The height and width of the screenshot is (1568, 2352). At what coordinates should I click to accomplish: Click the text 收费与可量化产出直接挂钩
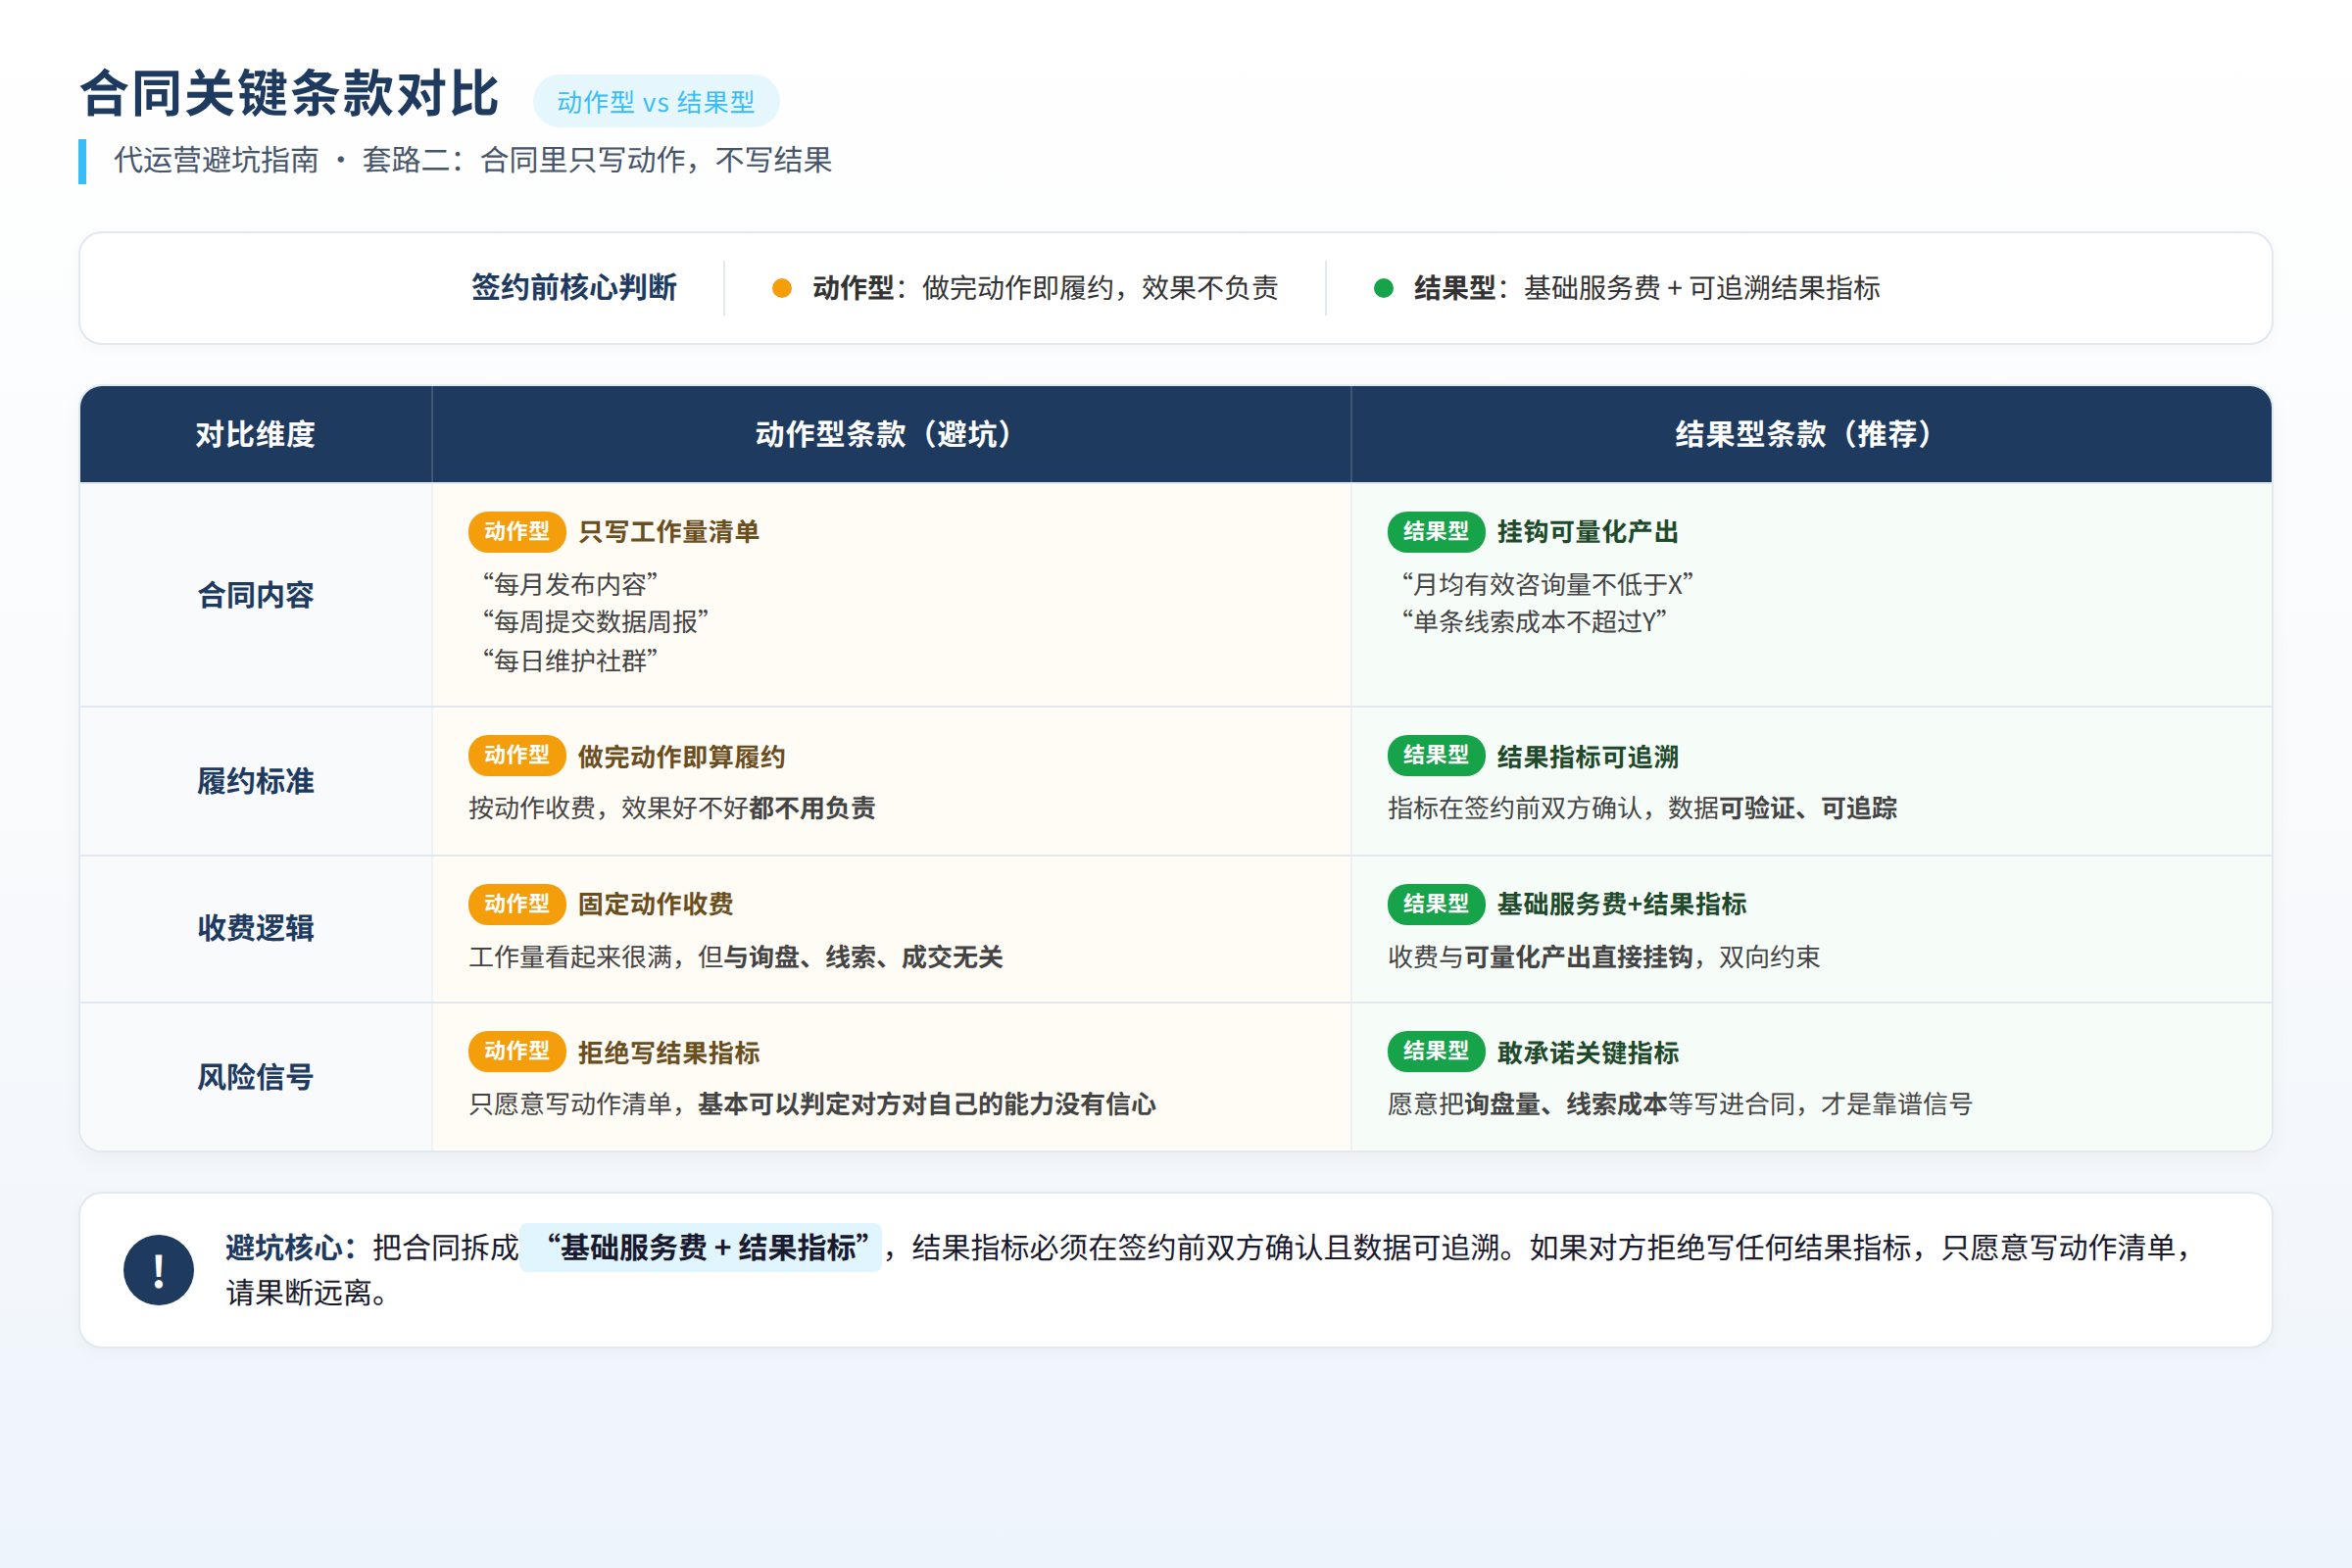tap(1540, 957)
